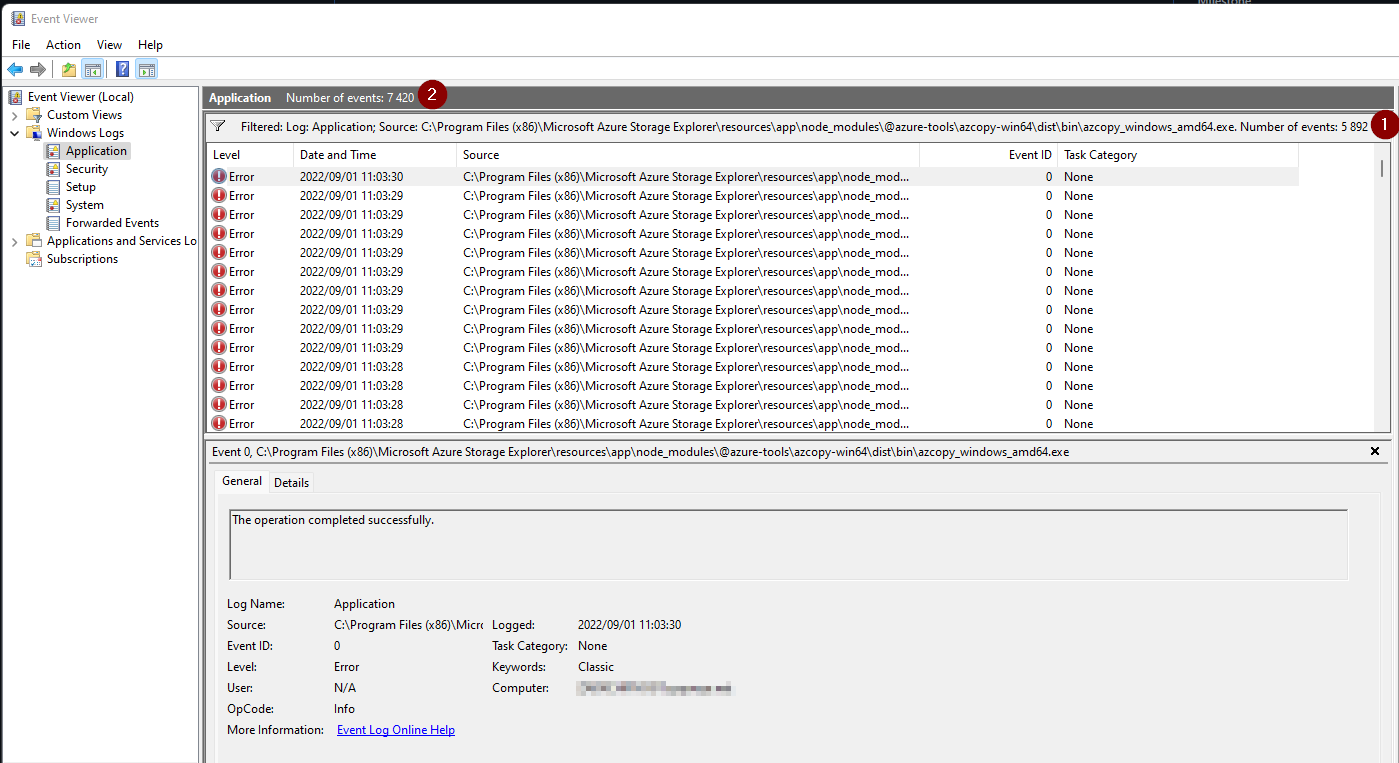Image resolution: width=1399 pixels, height=763 pixels.
Task: Click the red Error icon on the topmost event
Action: [220, 176]
